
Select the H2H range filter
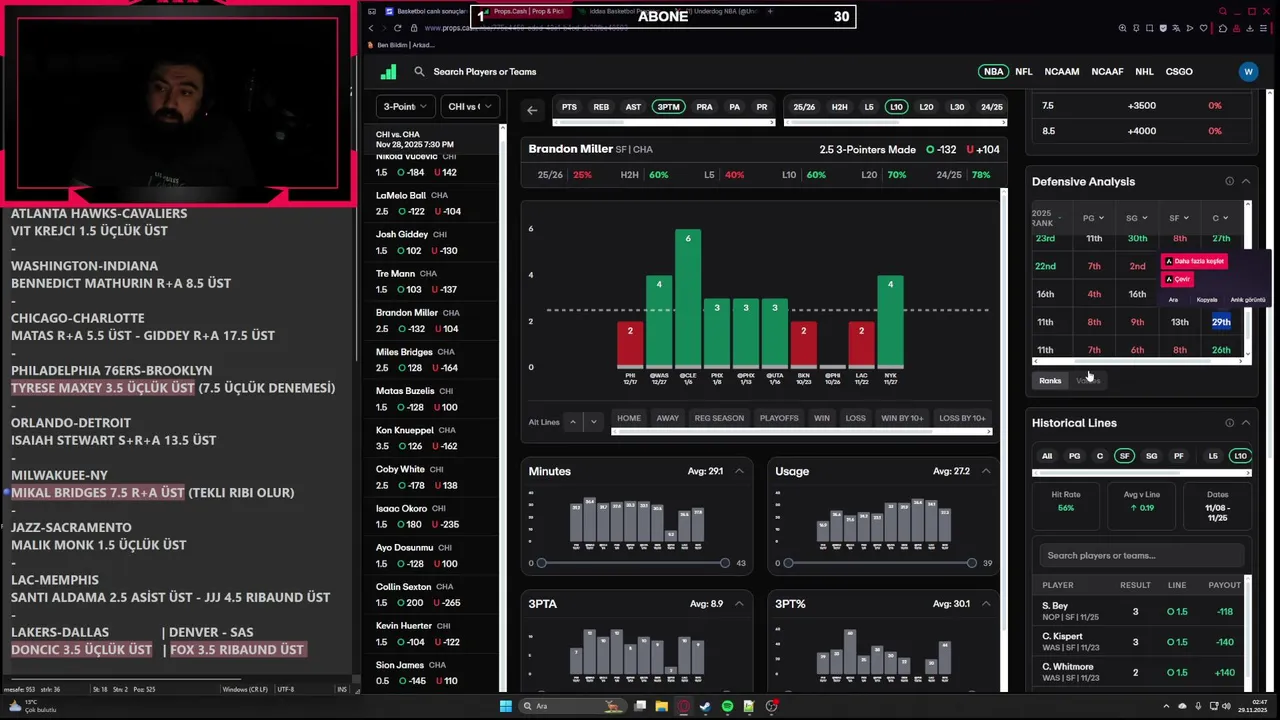point(840,107)
